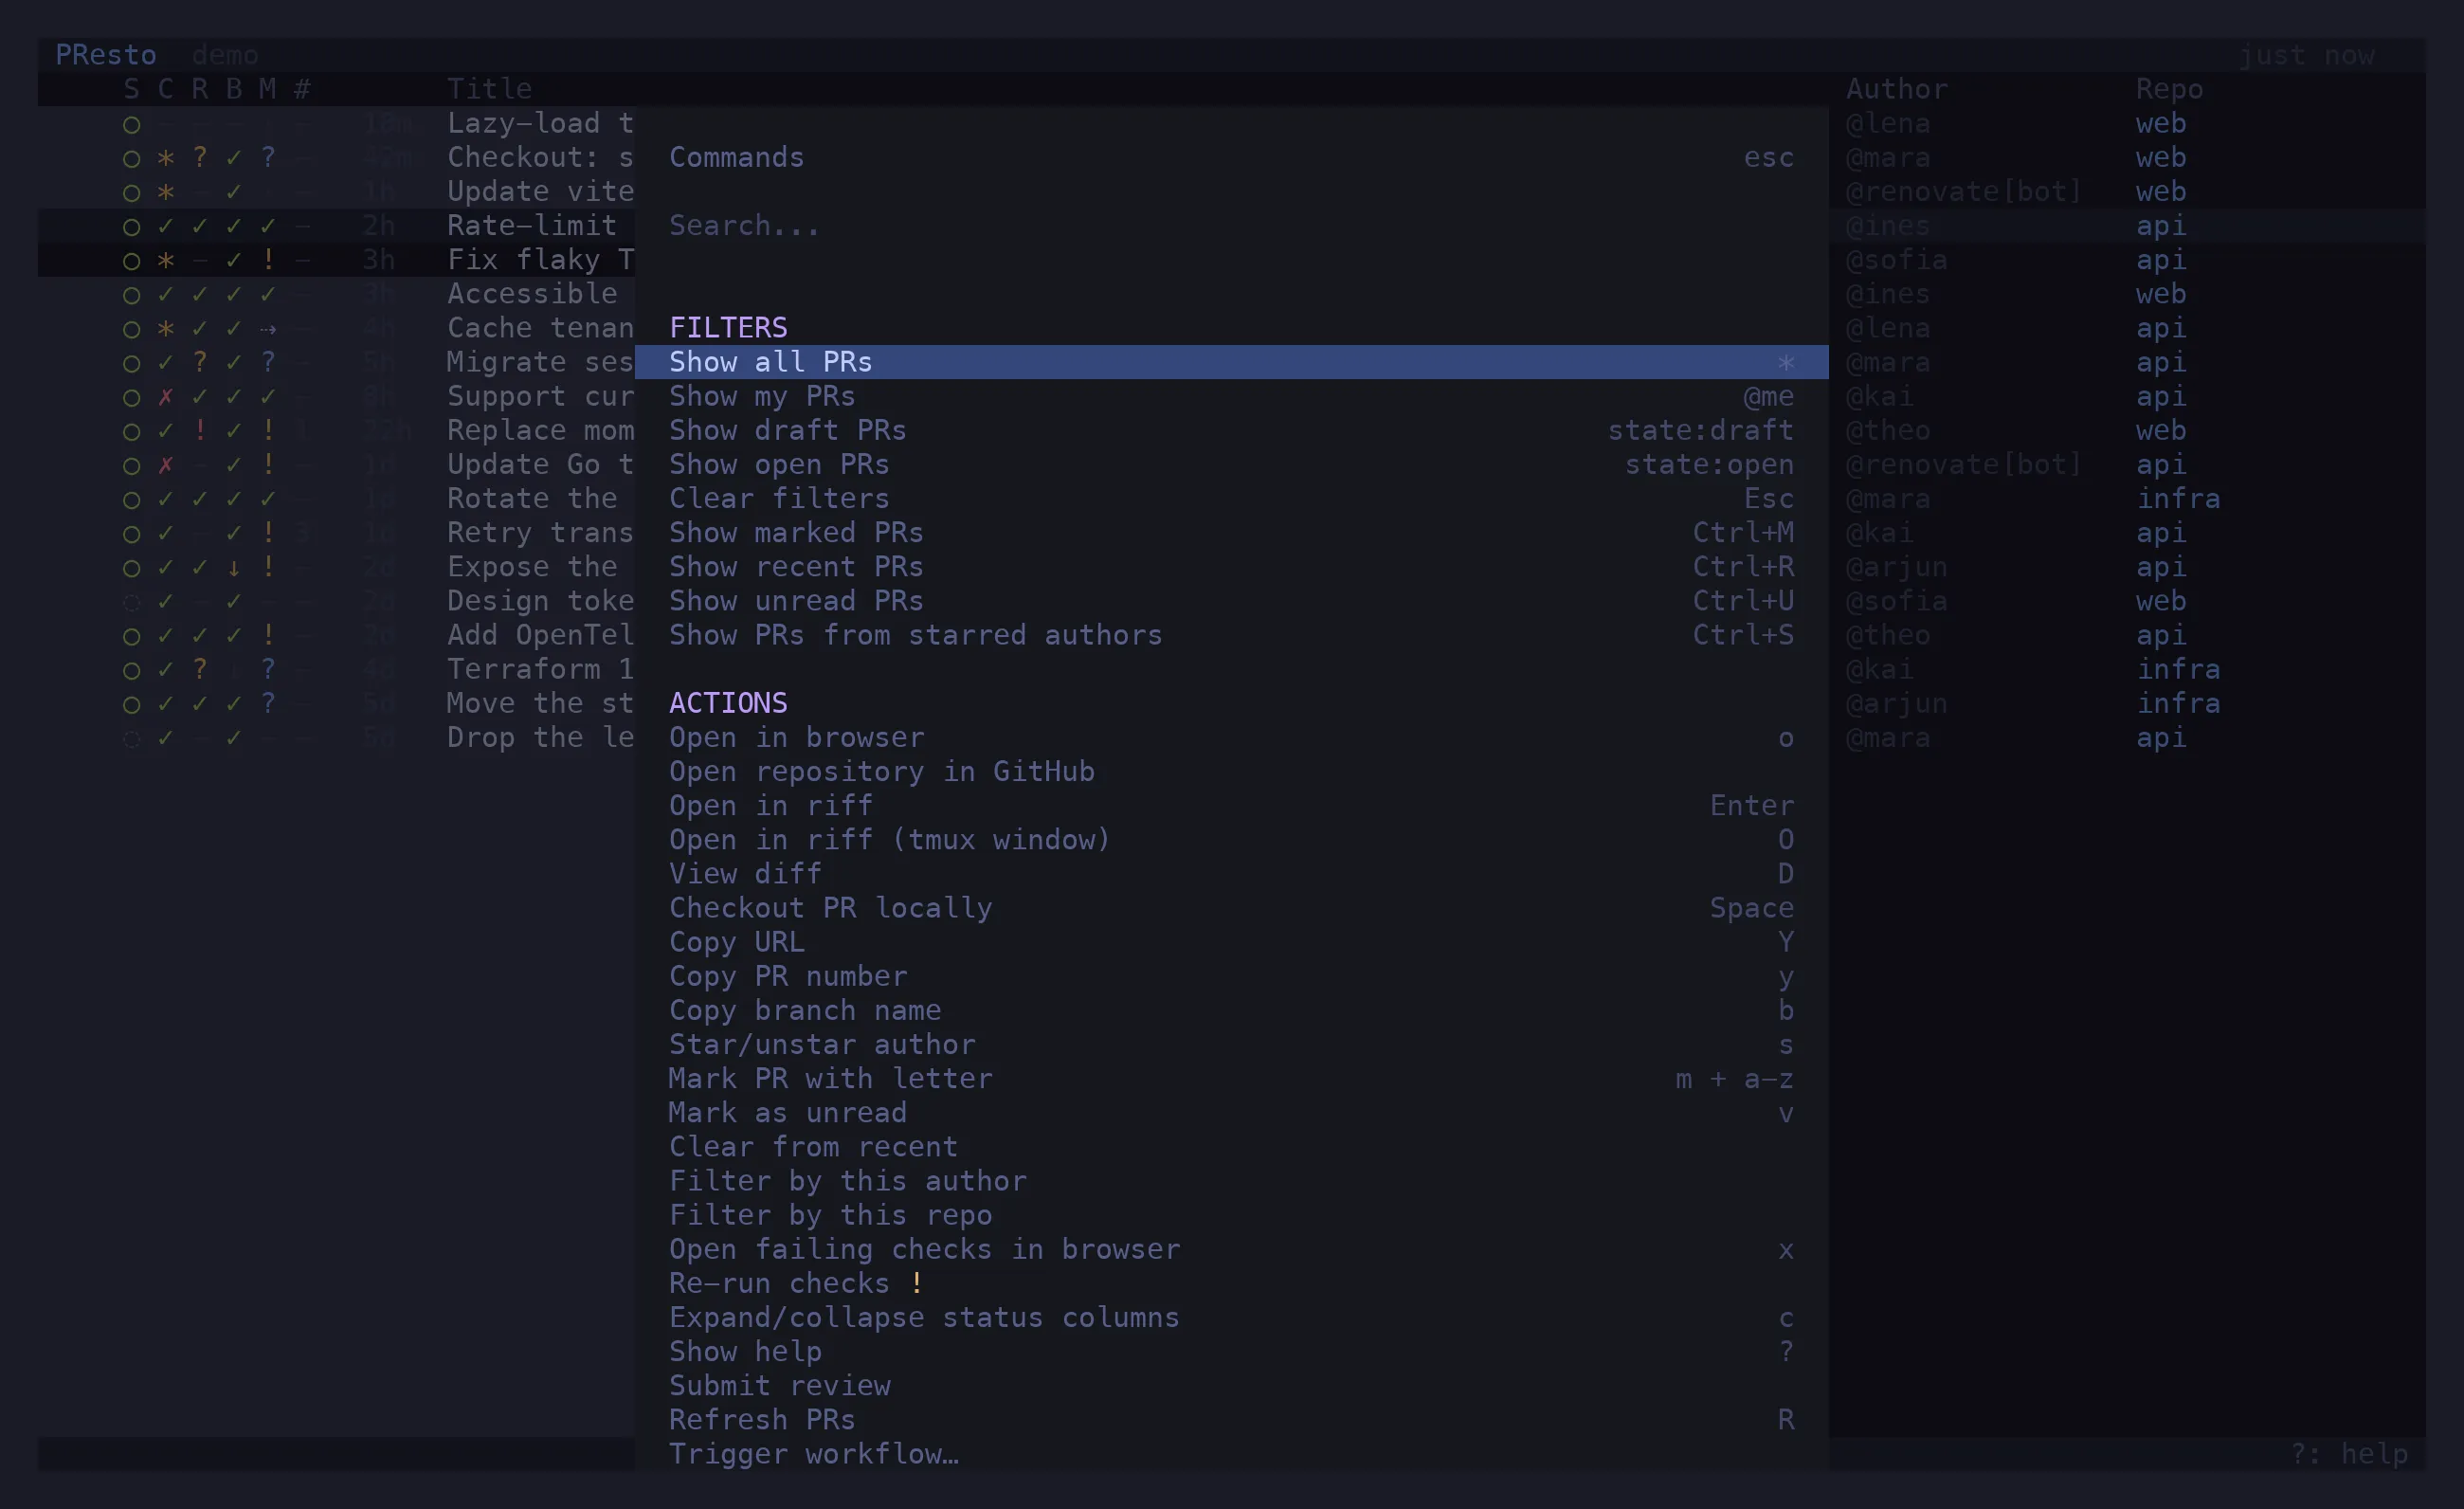Click the PResto app title

pyautogui.click(x=105, y=55)
